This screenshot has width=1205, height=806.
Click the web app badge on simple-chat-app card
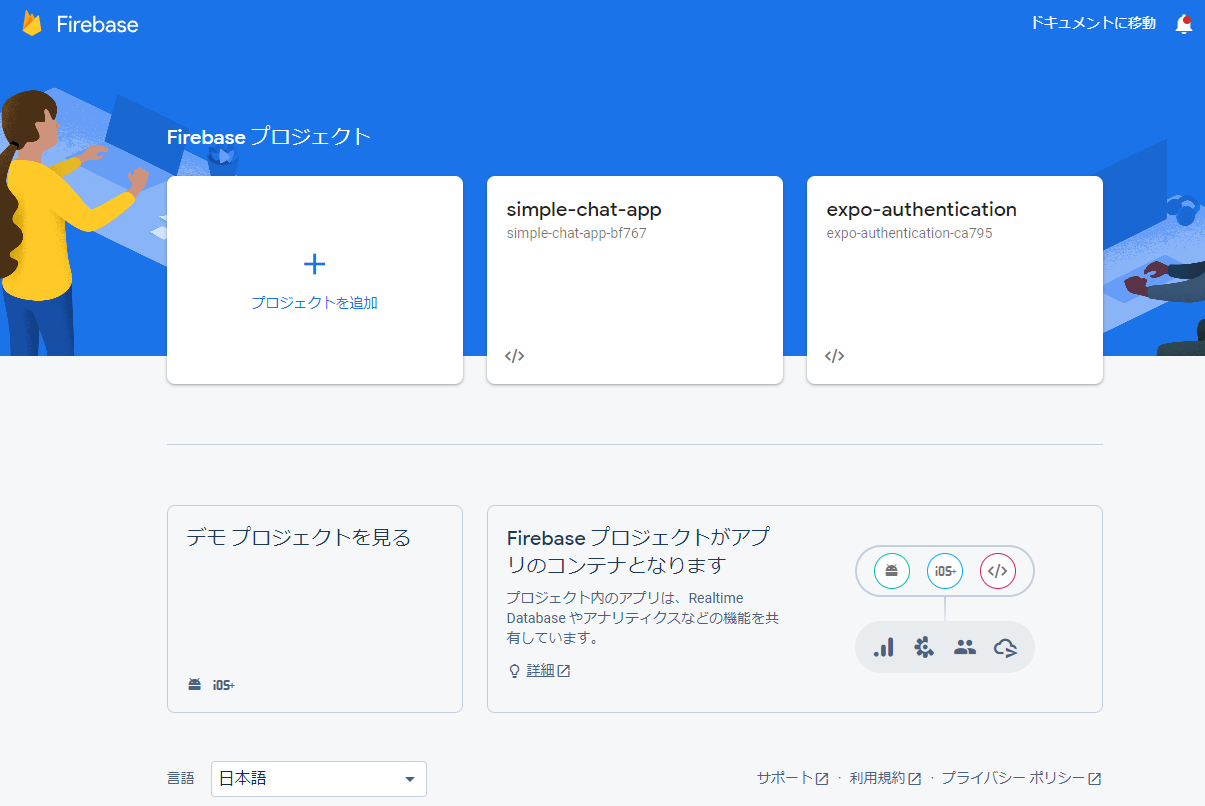click(x=514, y=355)
